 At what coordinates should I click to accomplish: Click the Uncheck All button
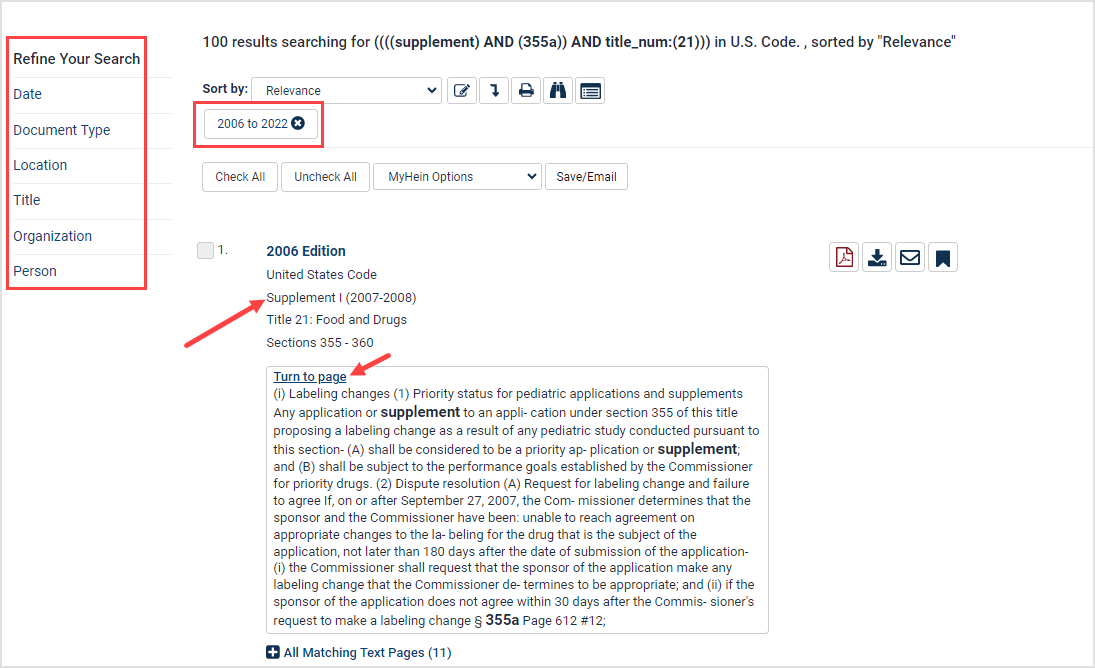[x=325, y=177]
